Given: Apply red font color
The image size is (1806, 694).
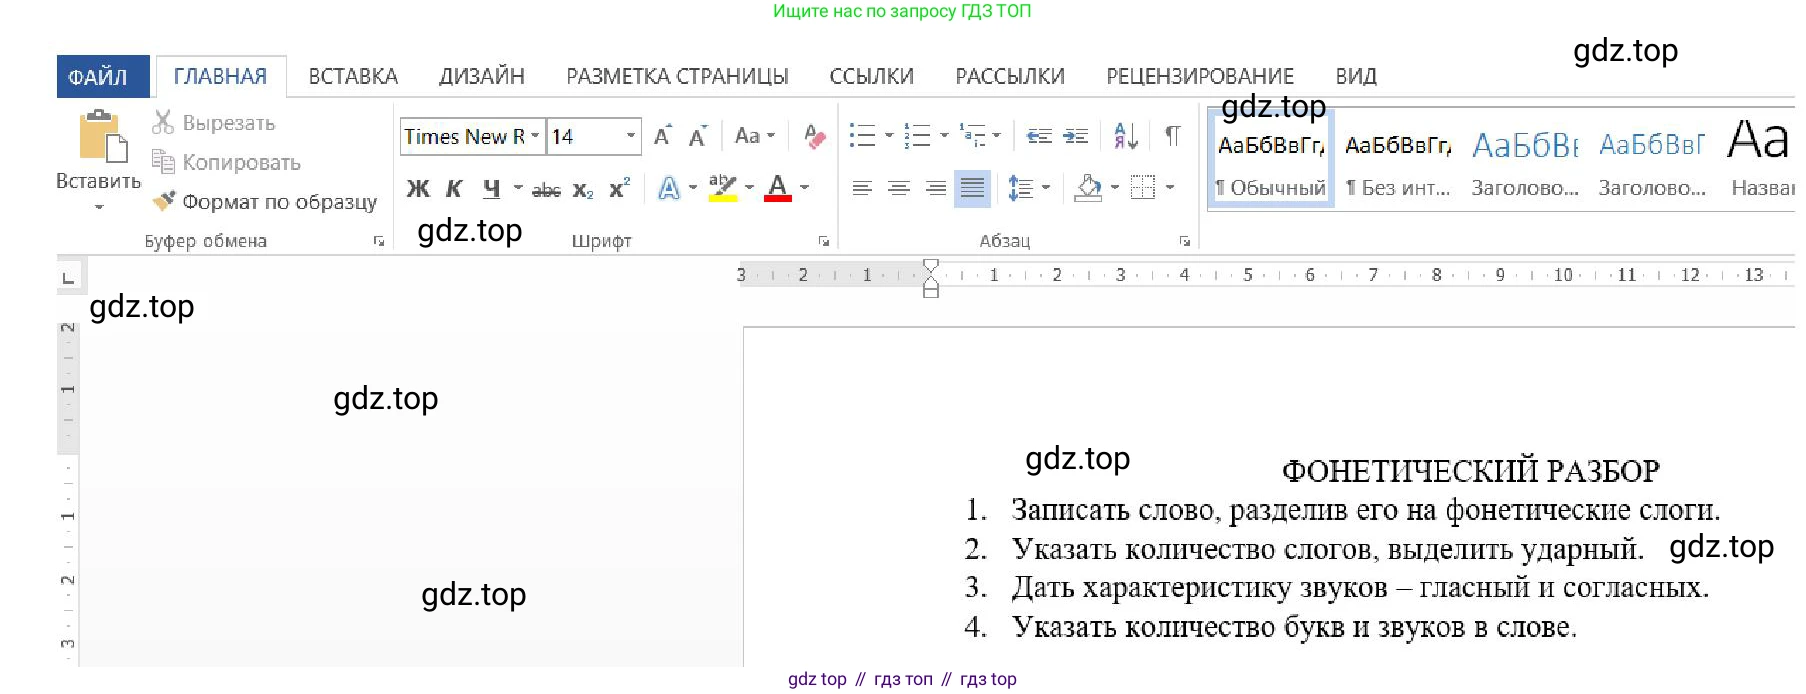Looking at the screenshot, I should (x=777, y=188).
